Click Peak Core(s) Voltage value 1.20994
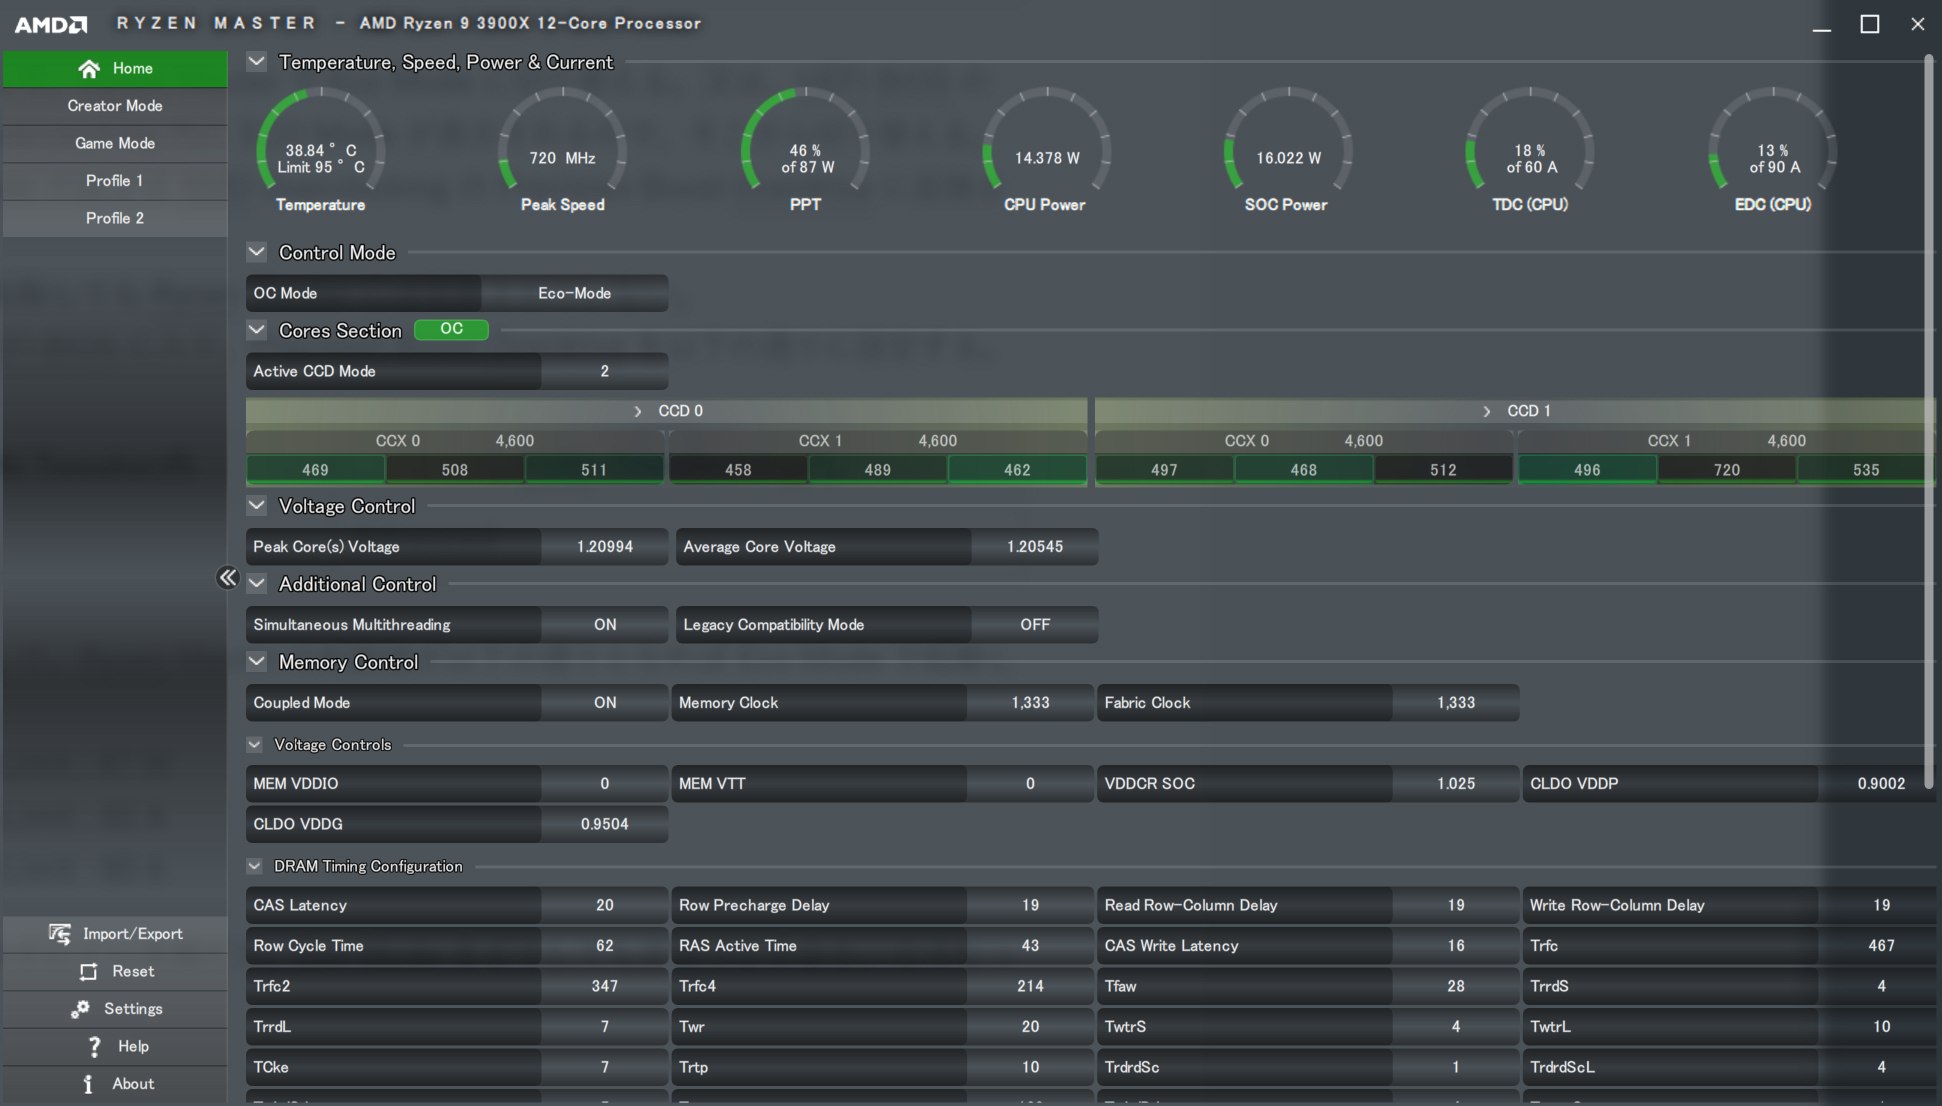 pyautogui.click(x=605, y=547)
